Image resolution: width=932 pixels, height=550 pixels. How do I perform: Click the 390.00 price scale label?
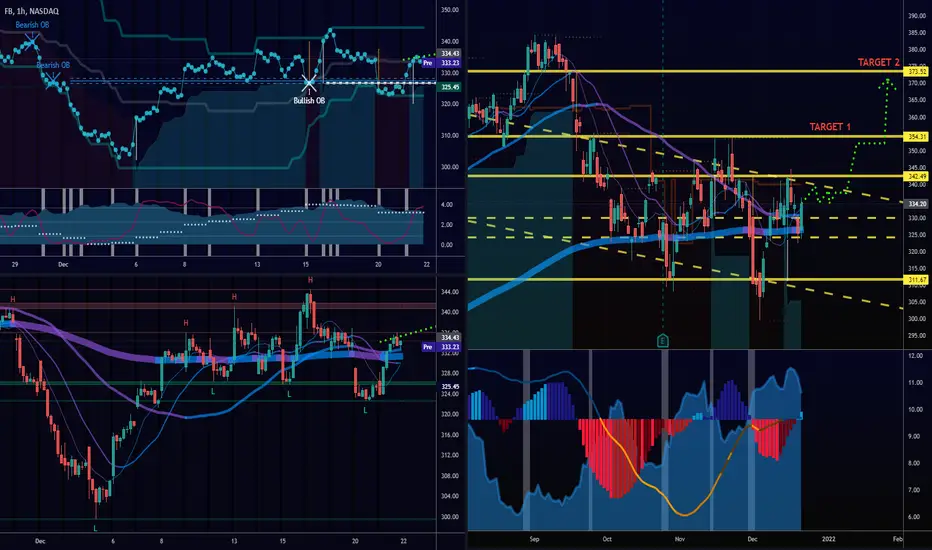pyautogui.click(x=917, y=16)
